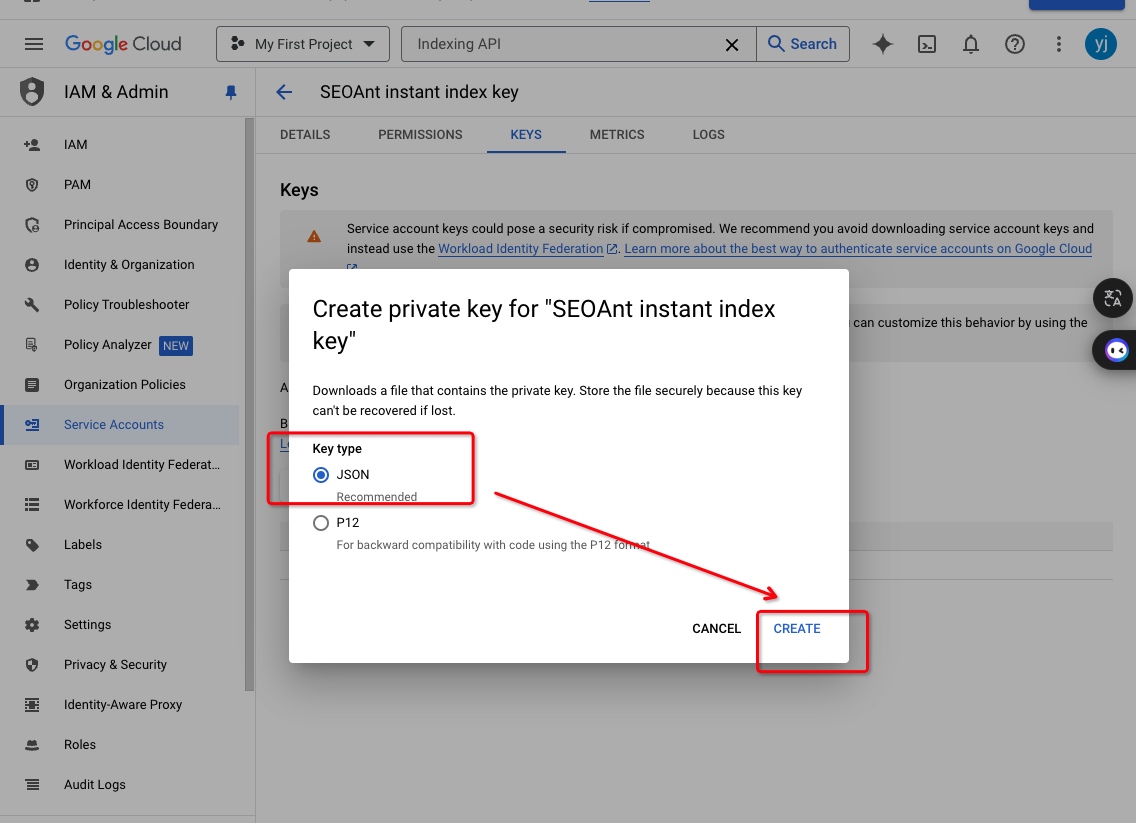Open the hamburger navigation menu
The image size is (1136, 823).
tap(33, 44)
